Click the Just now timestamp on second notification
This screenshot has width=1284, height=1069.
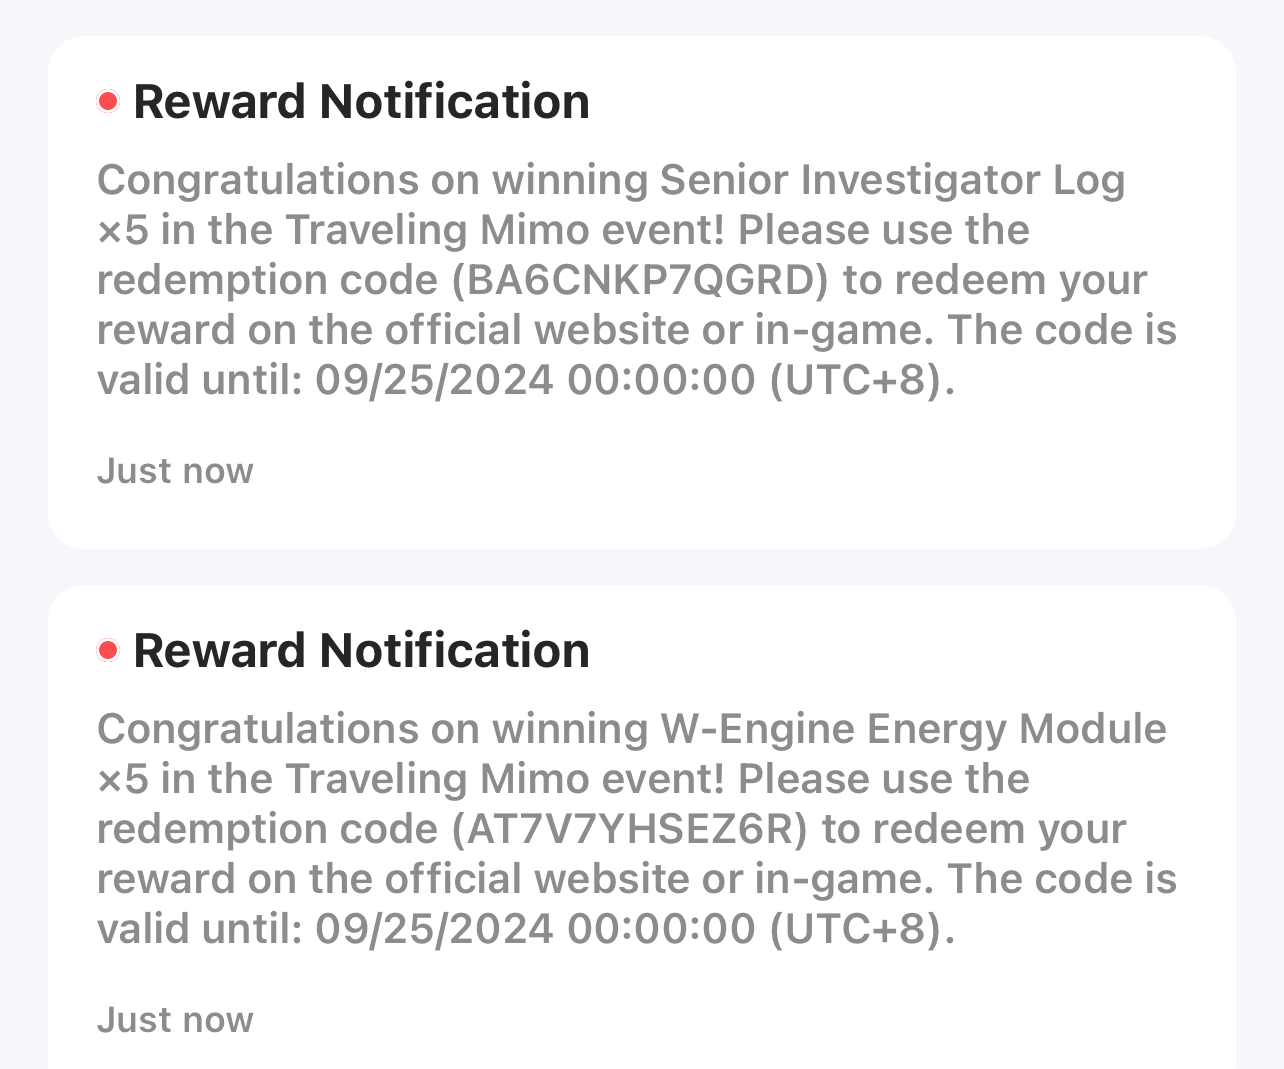175,1019
